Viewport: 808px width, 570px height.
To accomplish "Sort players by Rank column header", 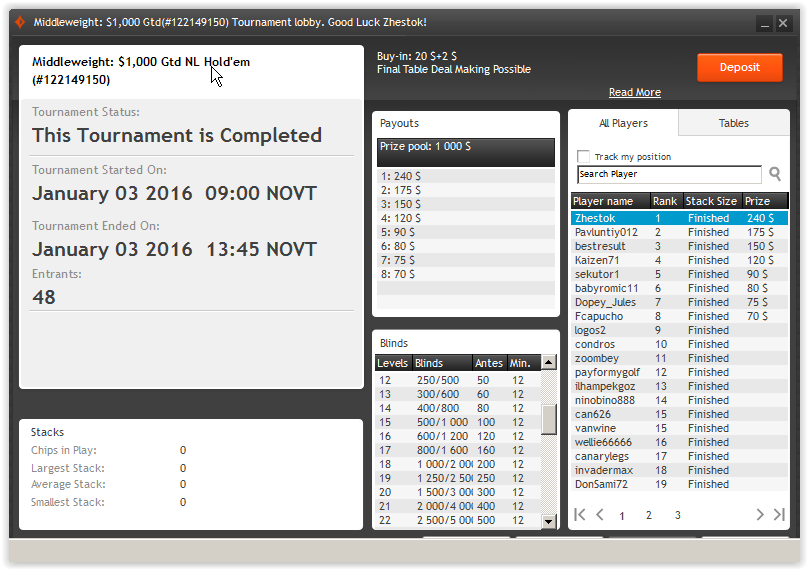I will [x=665, y=201].
